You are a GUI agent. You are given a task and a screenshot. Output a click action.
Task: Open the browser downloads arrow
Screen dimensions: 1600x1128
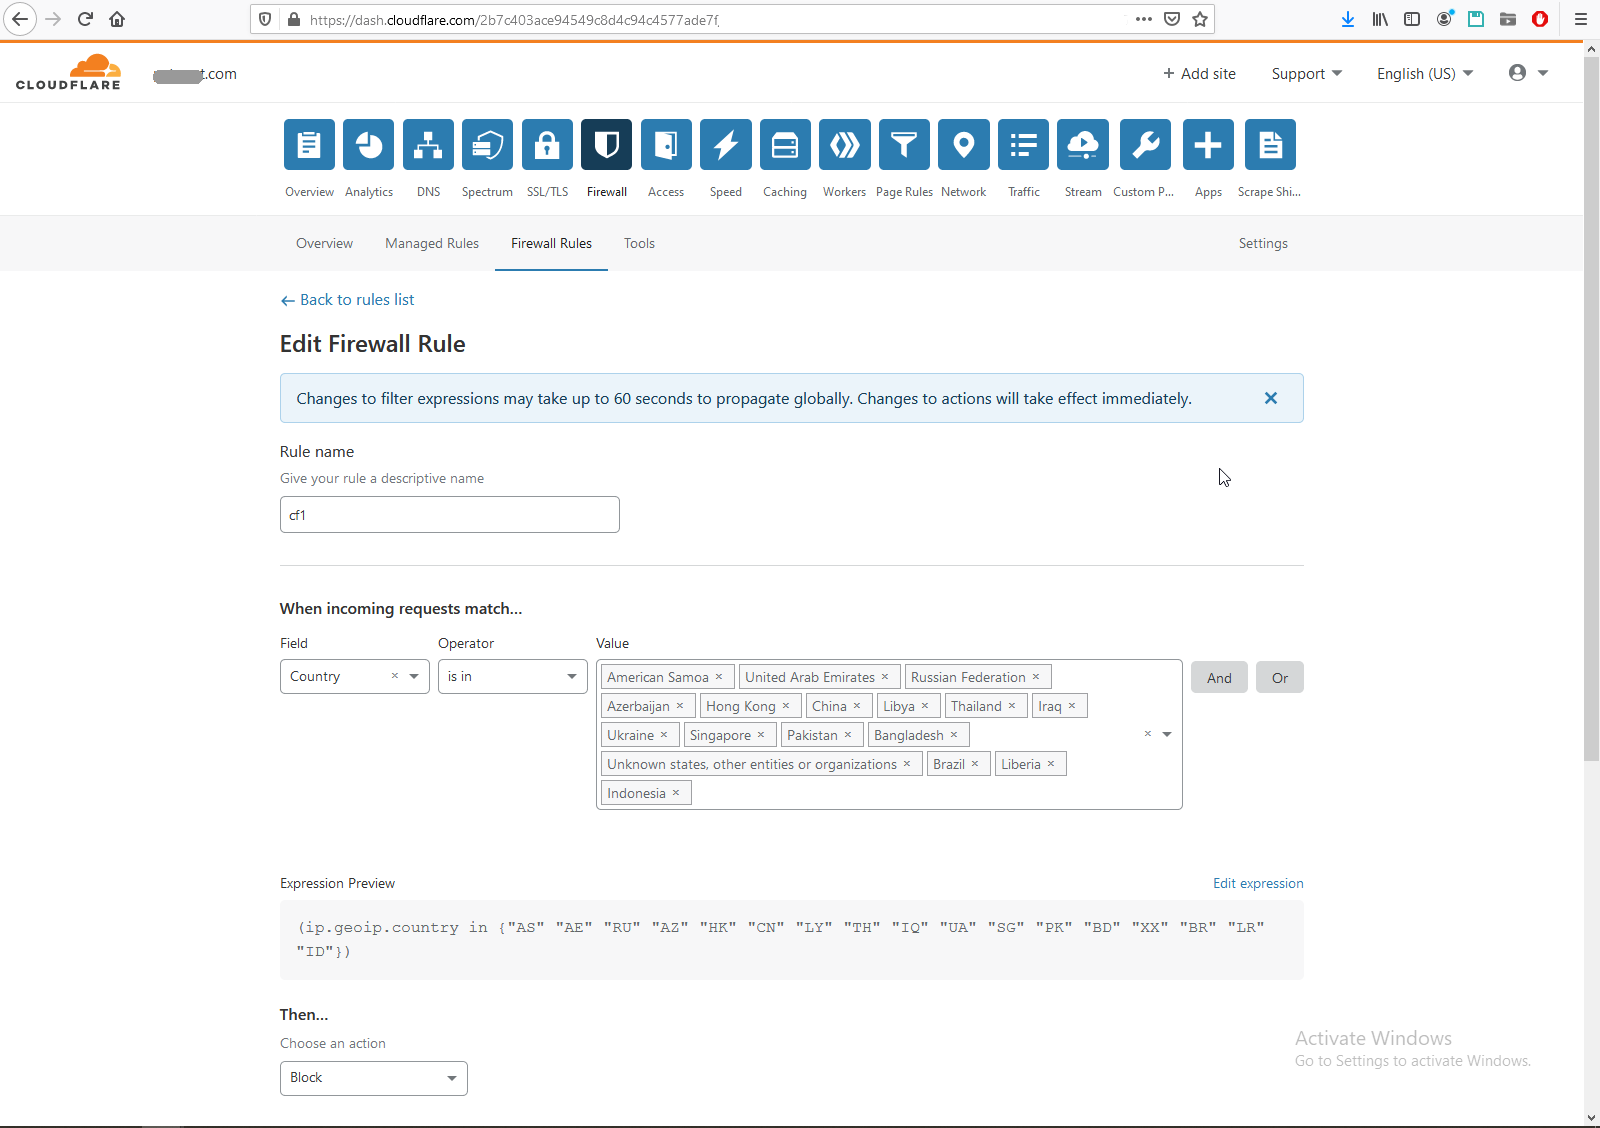1348,19
